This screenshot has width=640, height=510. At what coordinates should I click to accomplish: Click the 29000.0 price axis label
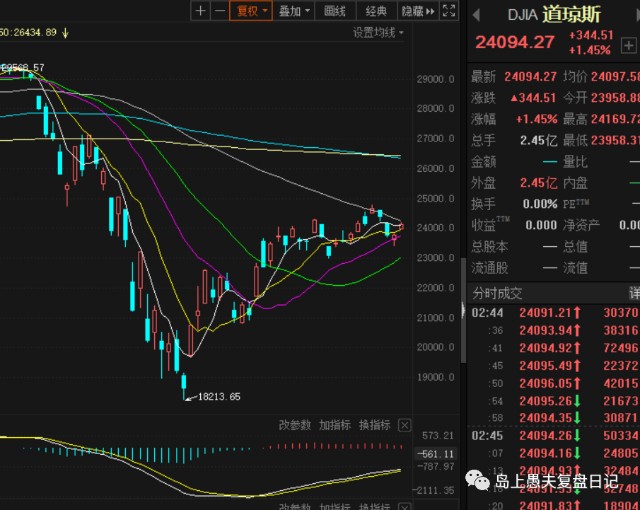[435, 79]
